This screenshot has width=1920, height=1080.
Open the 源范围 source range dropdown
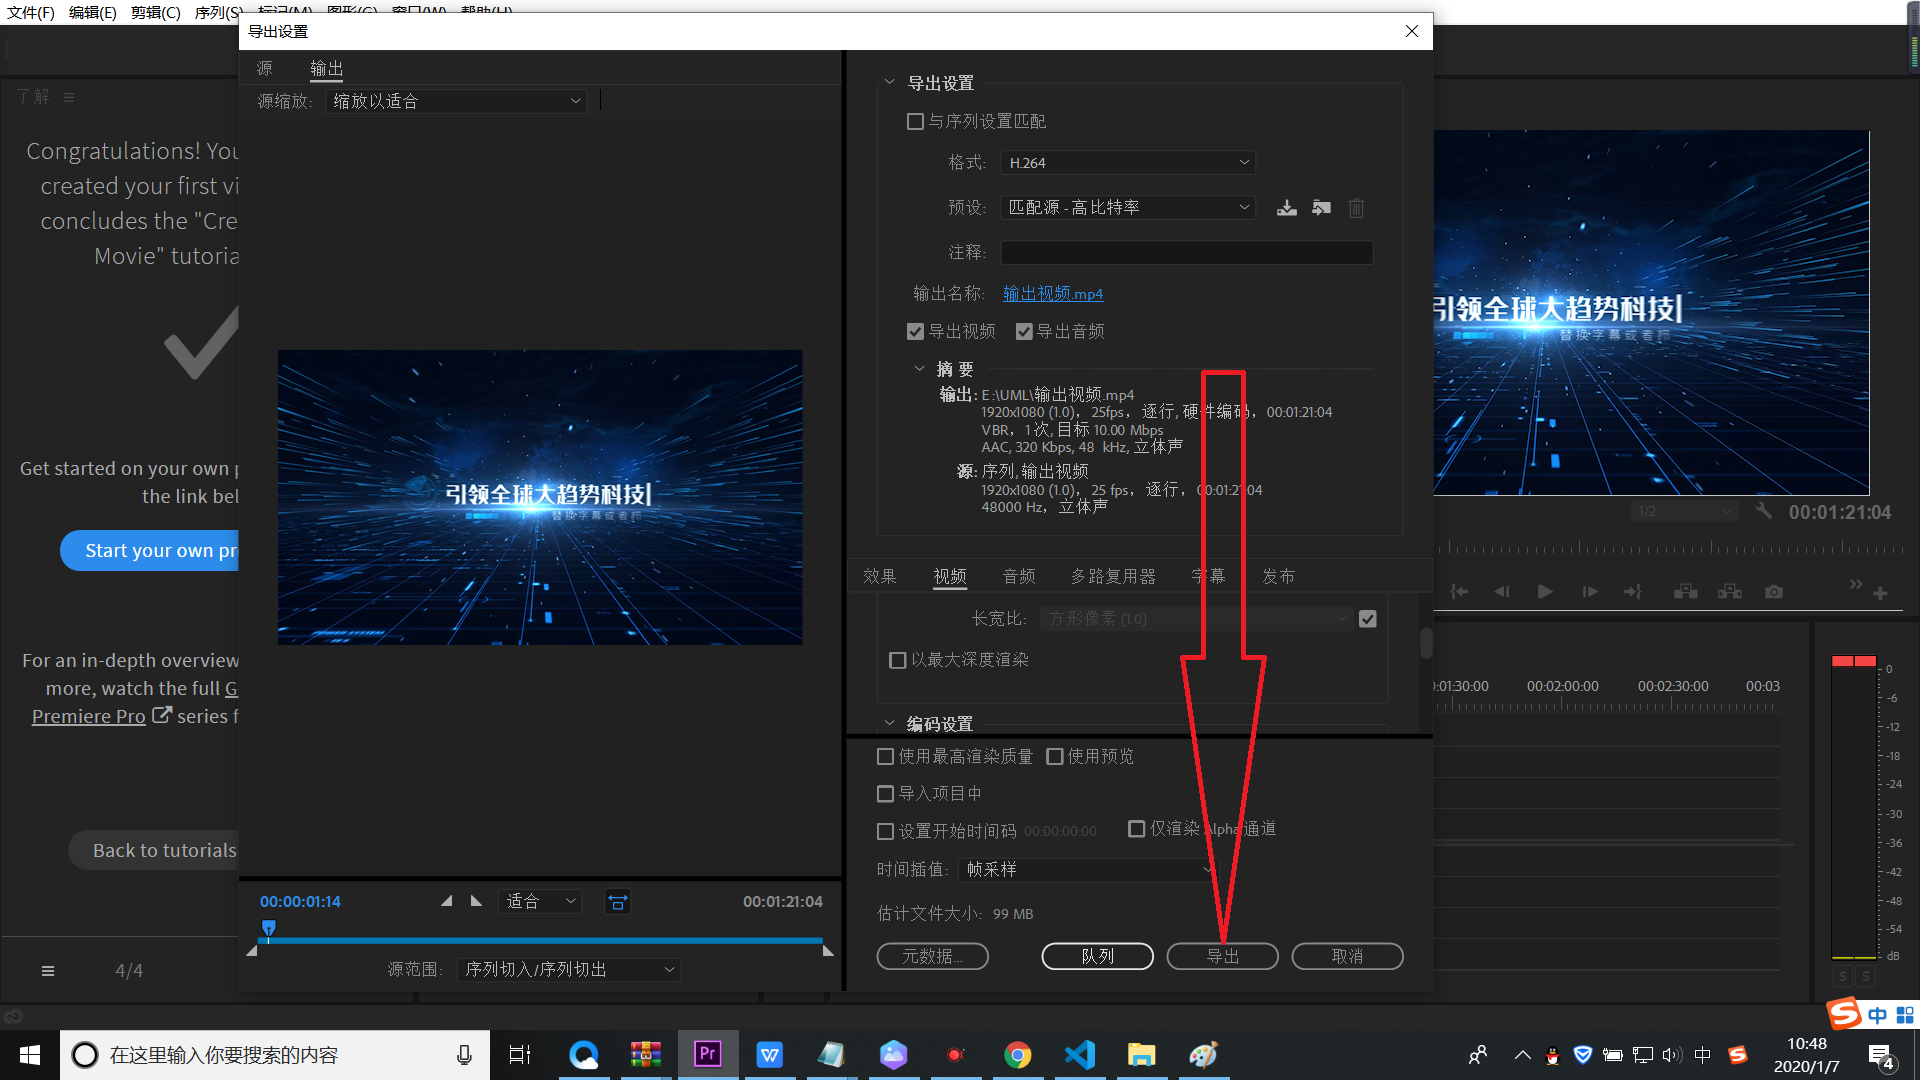(x=569, y=969)
